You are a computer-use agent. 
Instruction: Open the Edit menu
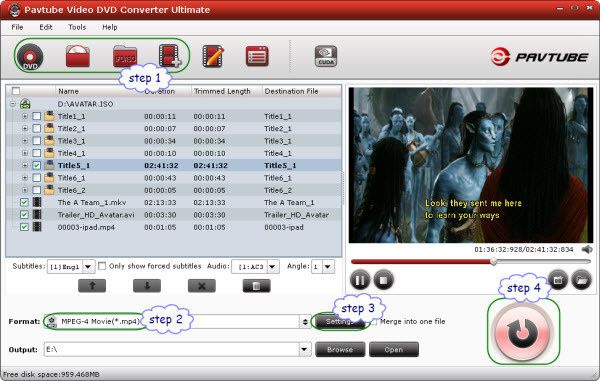click(x=46, y=27)
